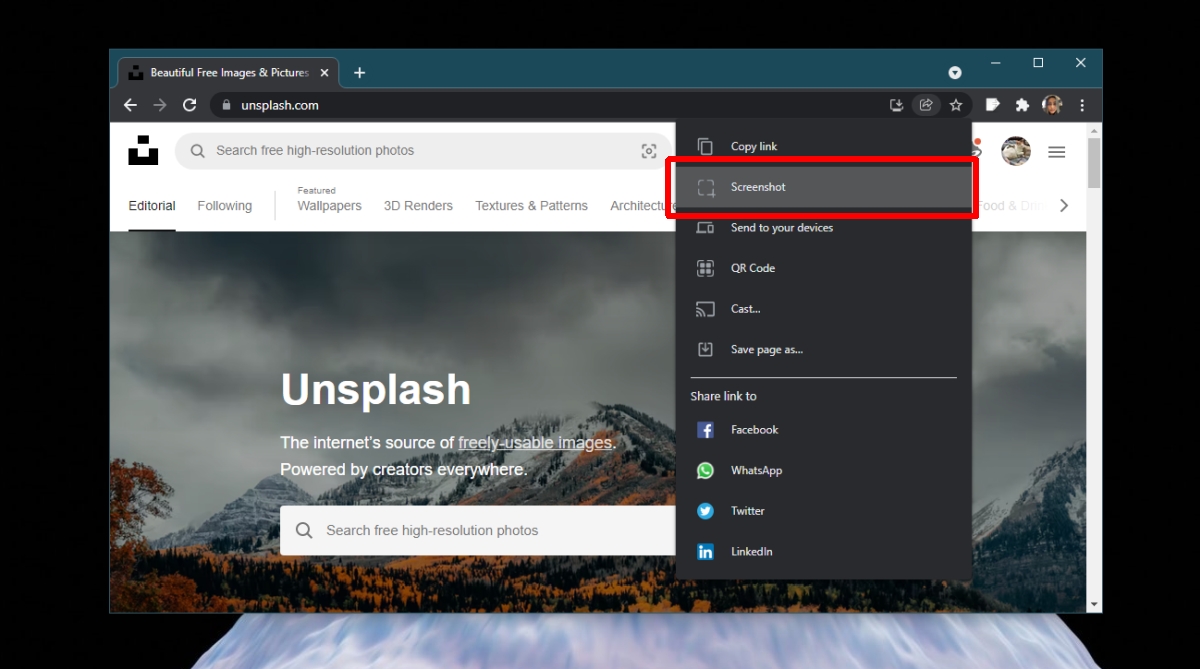Select the Editorial tab
Image resolution: width=1200 pixels, height=669 pixels.
pos(152,206)
